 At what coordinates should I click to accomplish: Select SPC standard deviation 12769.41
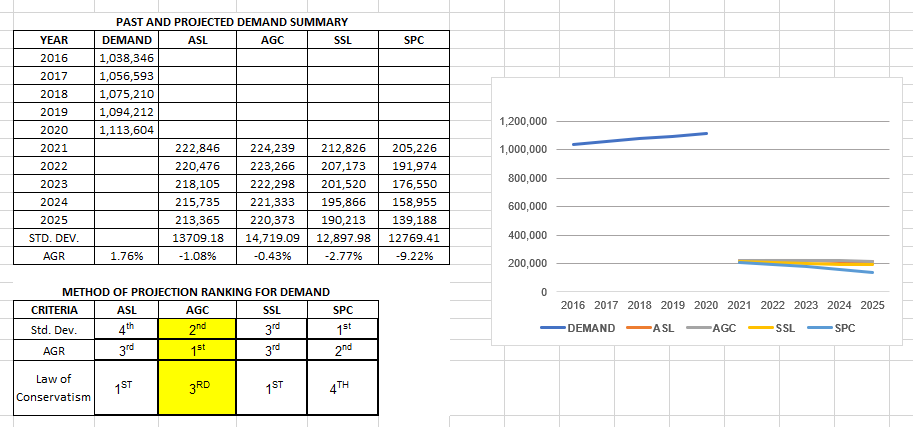[x=414, y=238]
